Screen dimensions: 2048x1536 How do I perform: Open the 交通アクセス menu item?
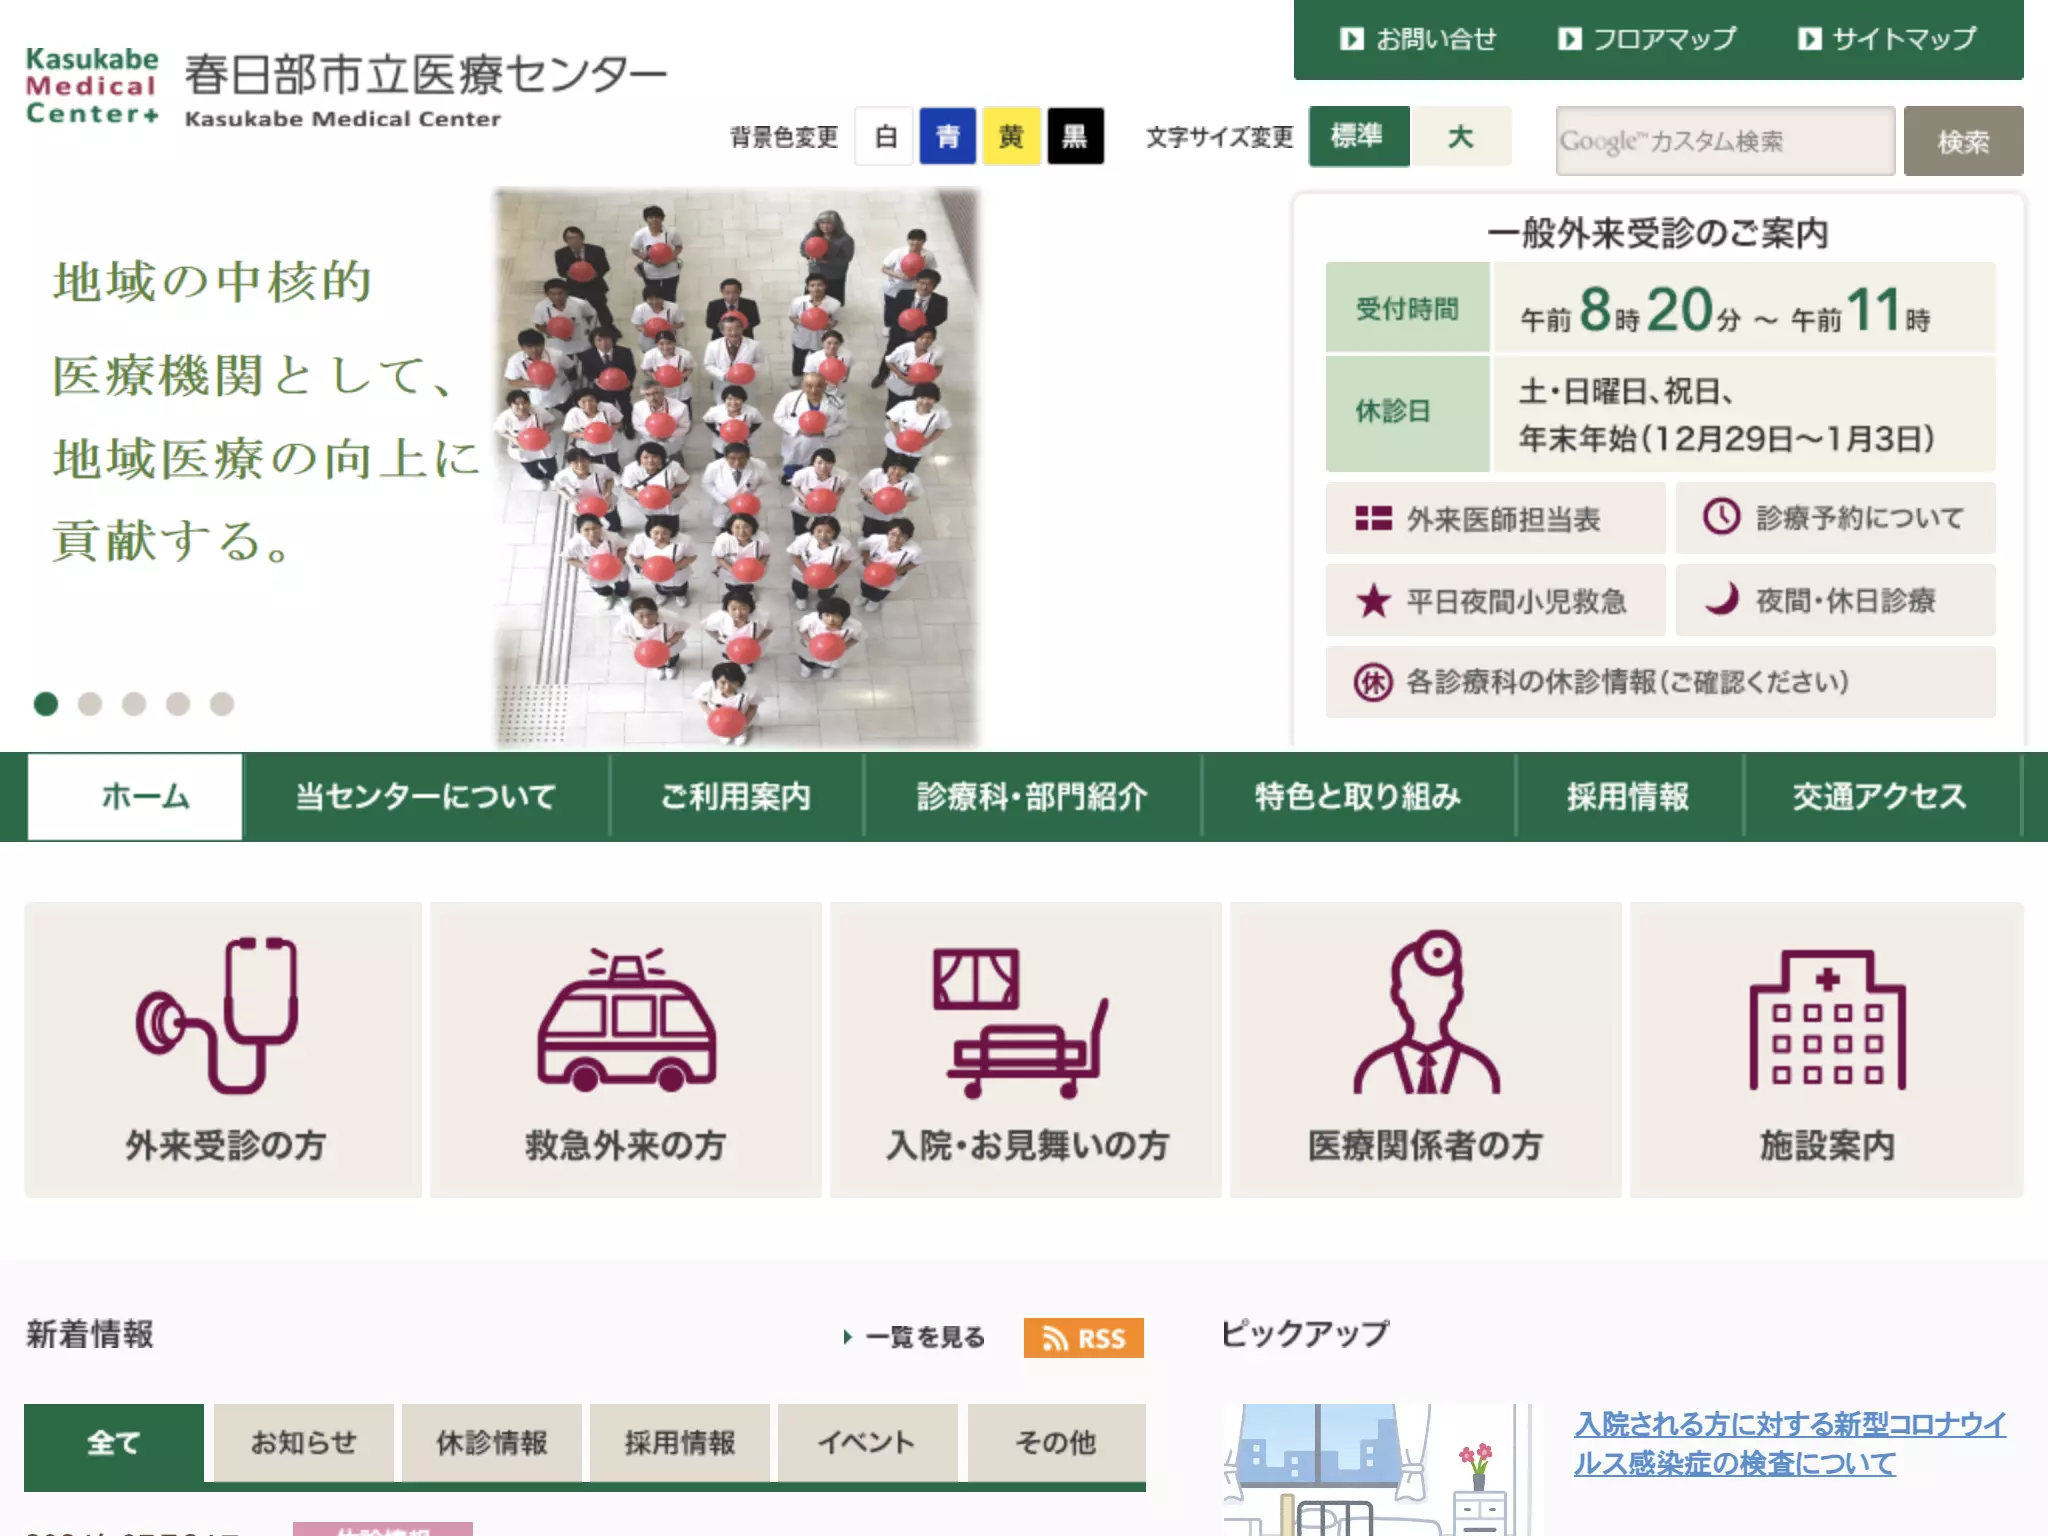point(1881,797)
